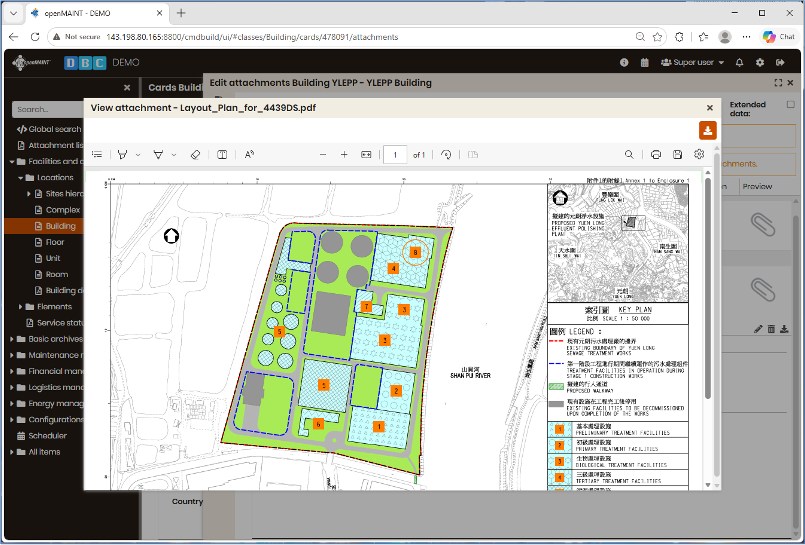Image resolution: width=805 pixels, height=545 pixels.
Task: Open Floor in the Locations tree
Action: 49,242
